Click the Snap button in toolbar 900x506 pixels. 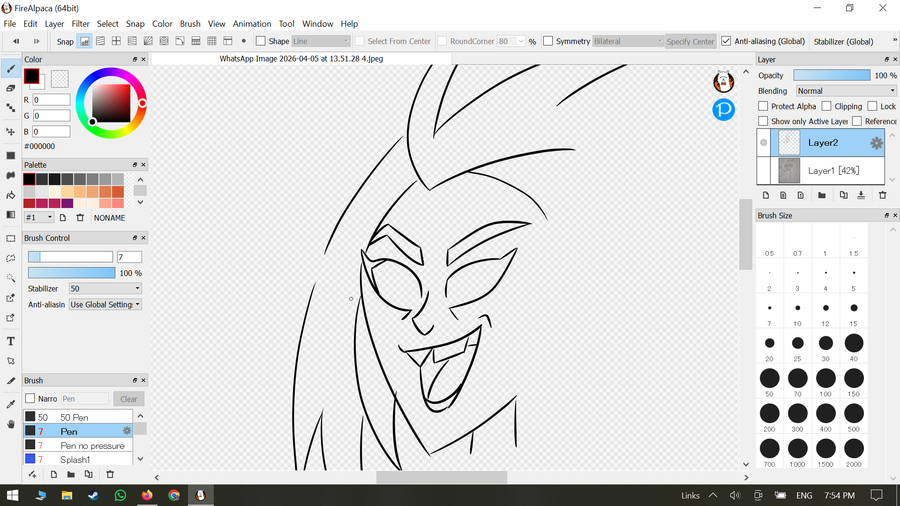pos(65,42)
